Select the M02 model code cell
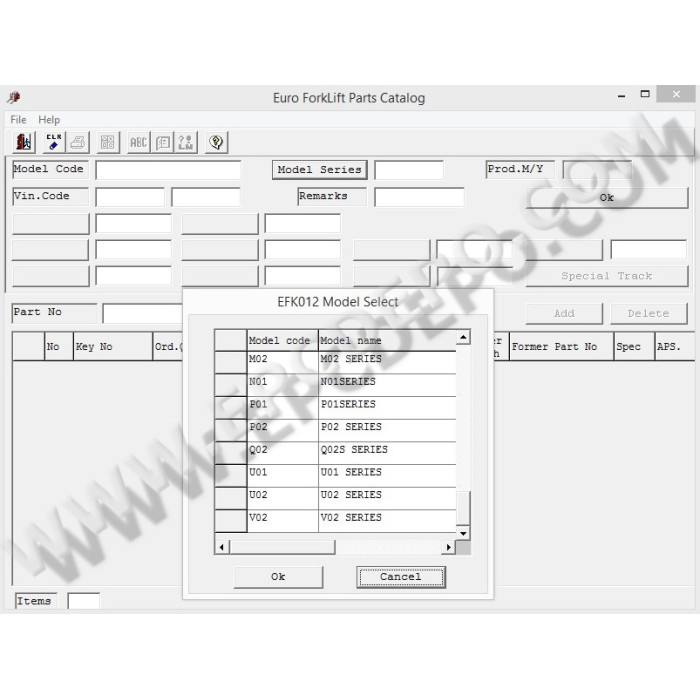700x700 pixels. (283, 362)
